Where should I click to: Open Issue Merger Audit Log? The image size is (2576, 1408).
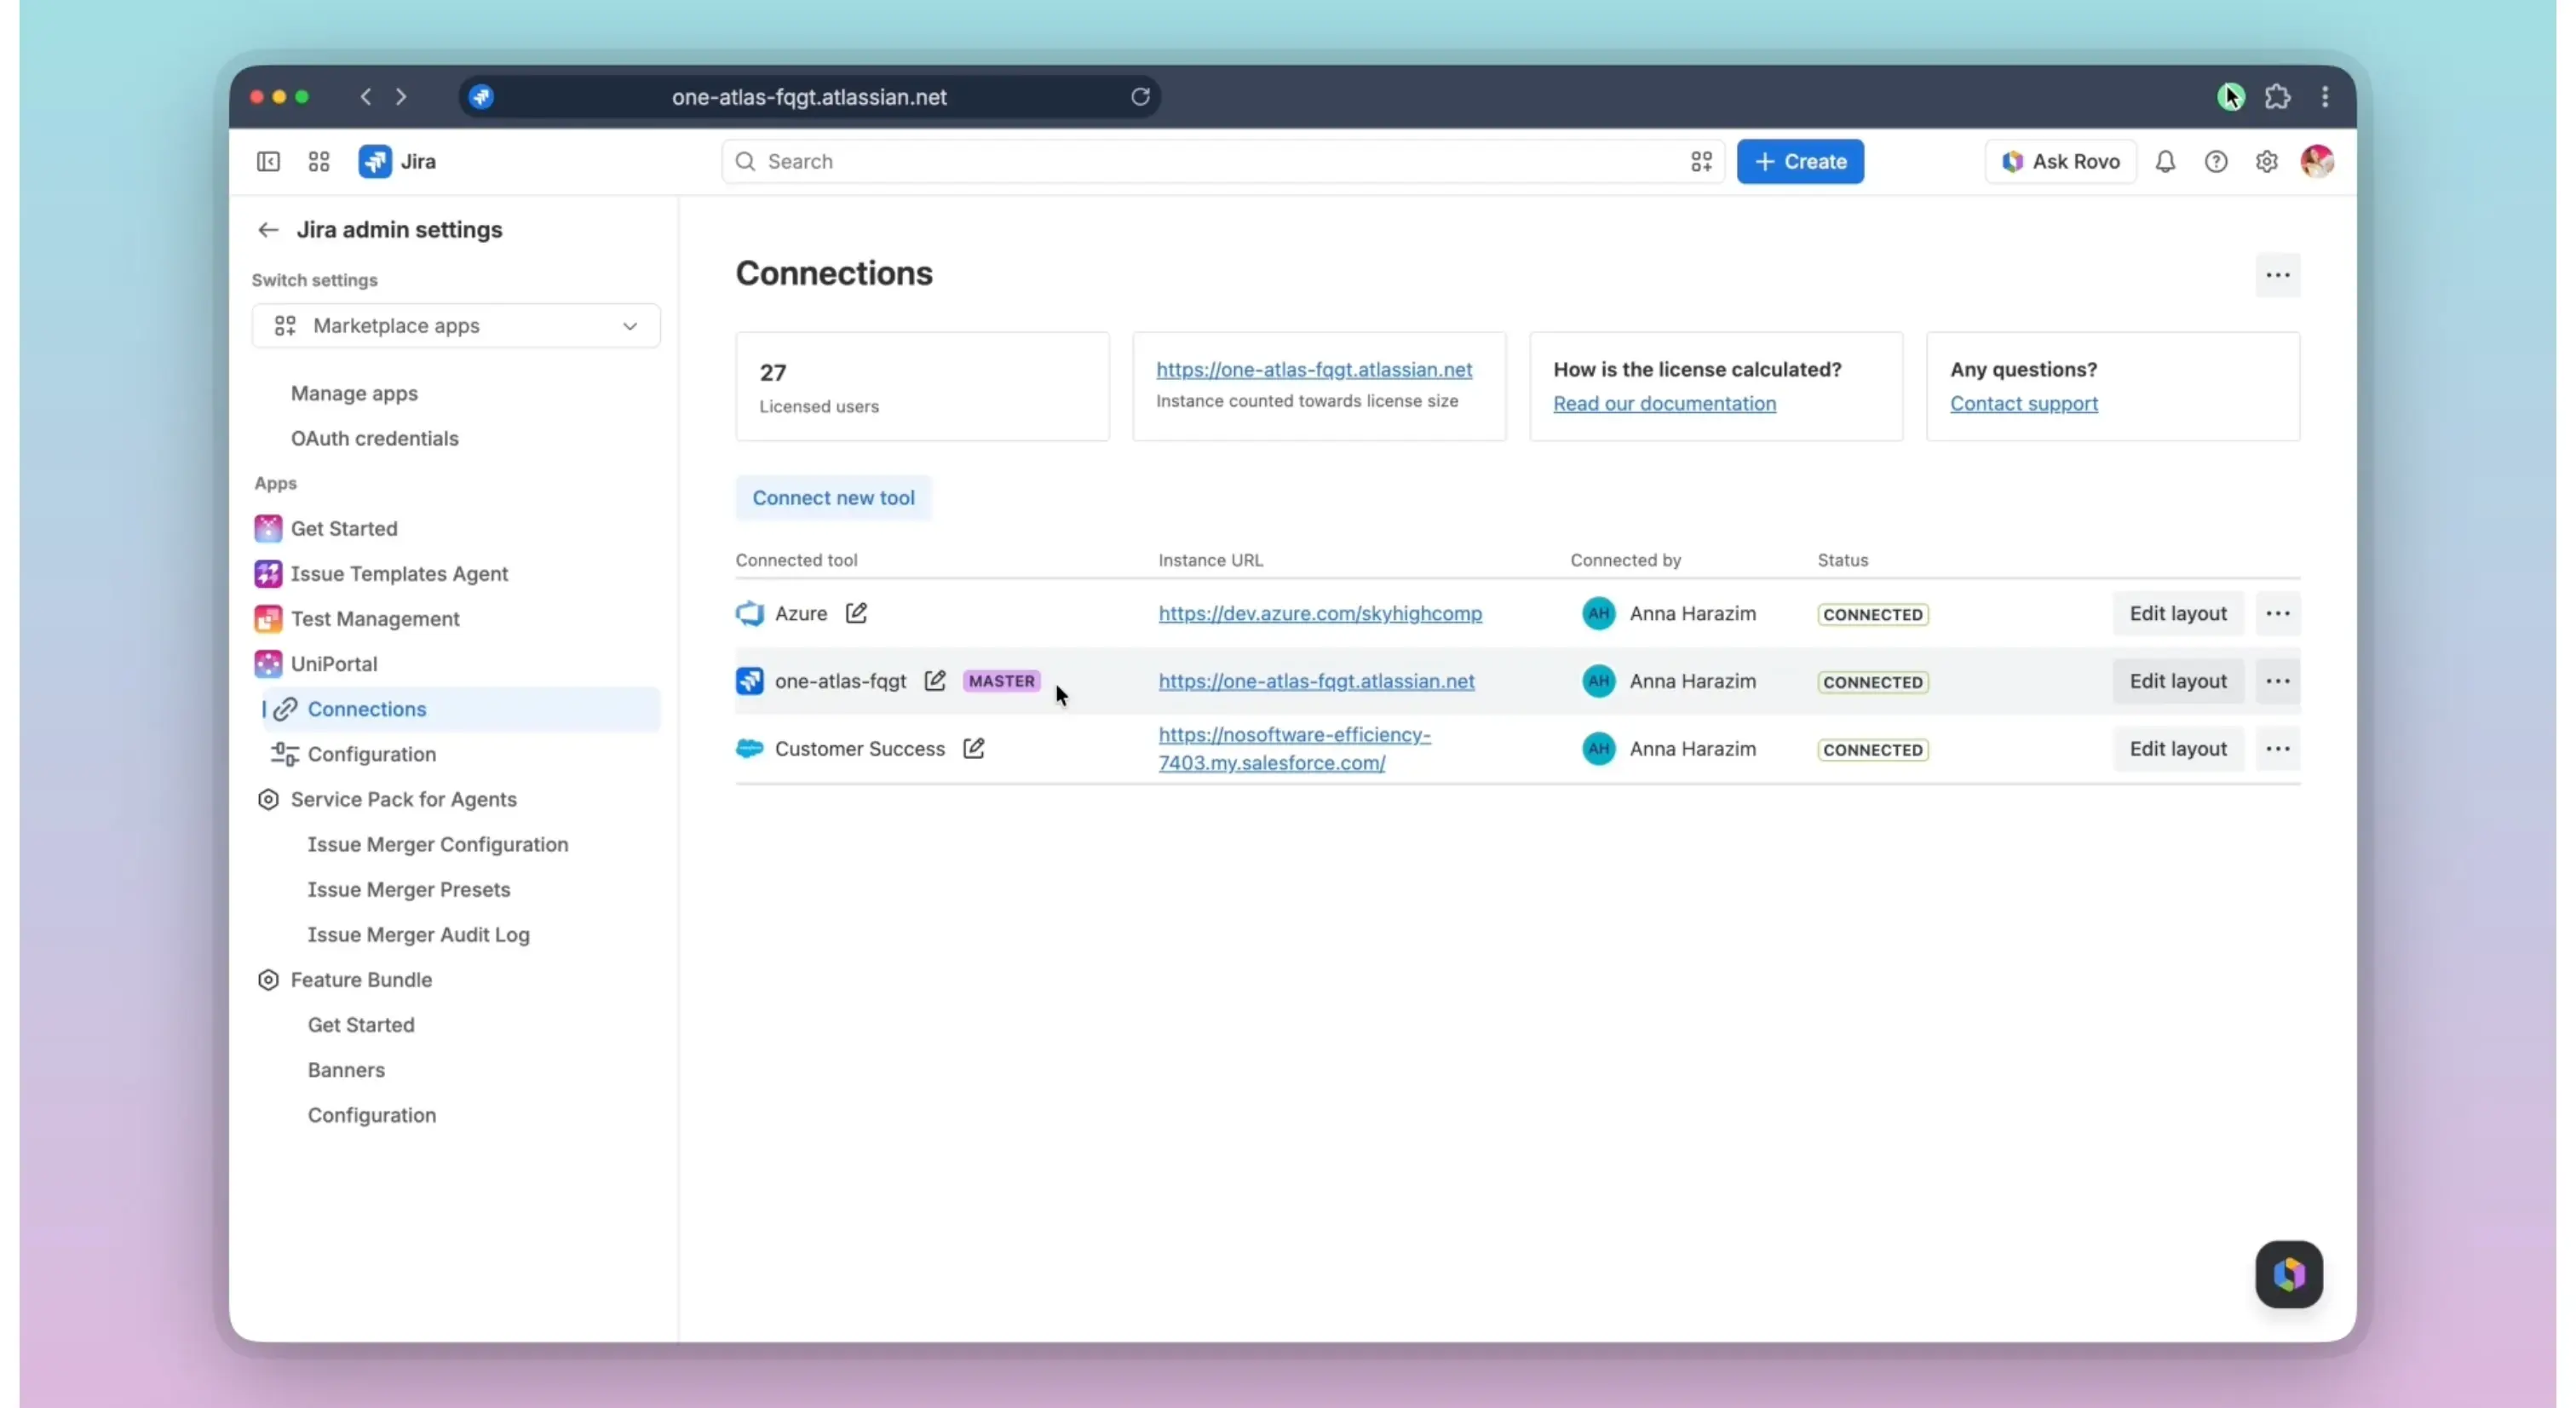(419, 934)
